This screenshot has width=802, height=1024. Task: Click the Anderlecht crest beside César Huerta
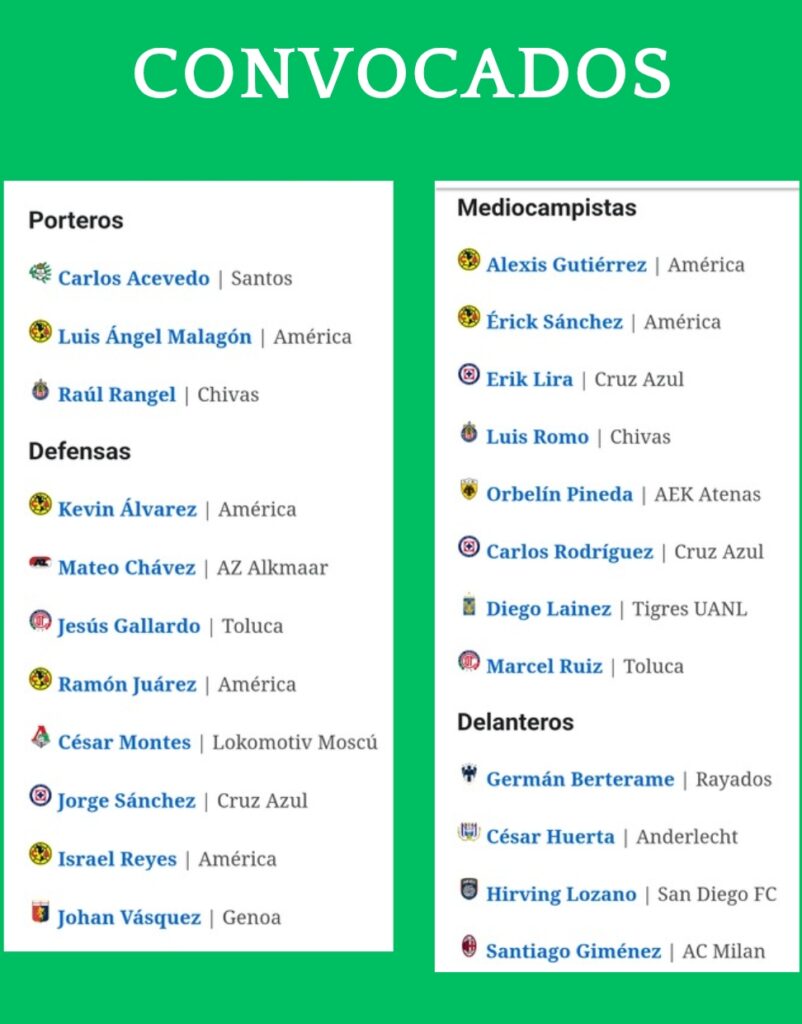pyautogui.click(x=469, y=832)
